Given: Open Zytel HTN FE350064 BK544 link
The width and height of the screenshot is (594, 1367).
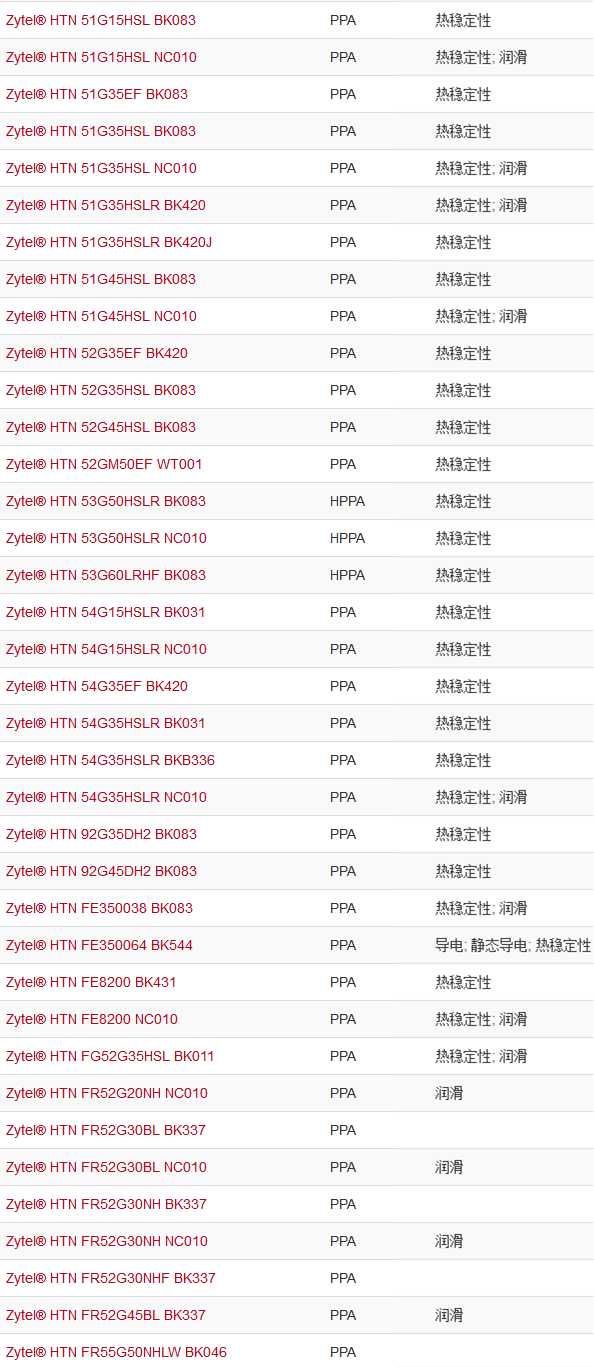Looking at the screenshot, I should click(x=99, y=945).
